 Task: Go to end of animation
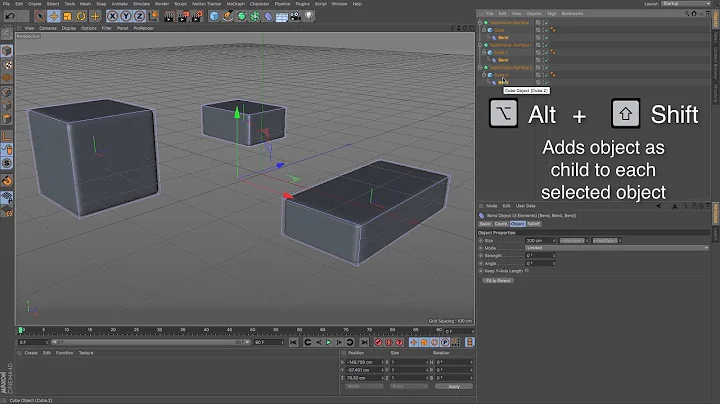click(x=364, y=342)
